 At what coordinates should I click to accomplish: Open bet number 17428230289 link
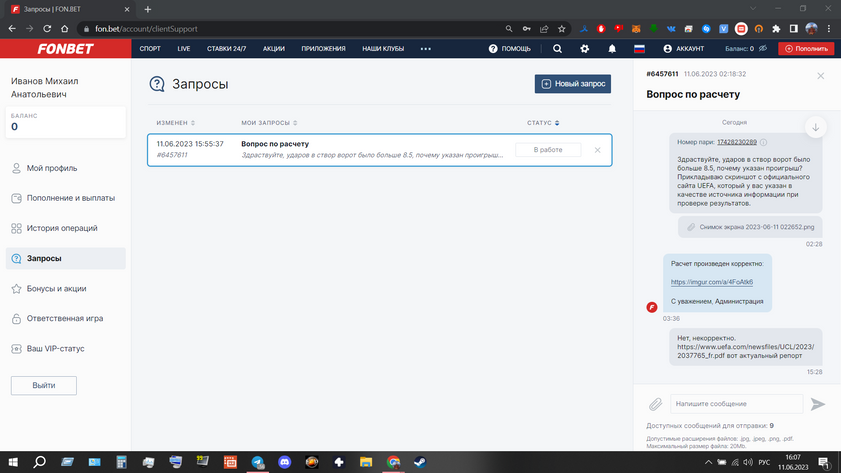point(737,142)
